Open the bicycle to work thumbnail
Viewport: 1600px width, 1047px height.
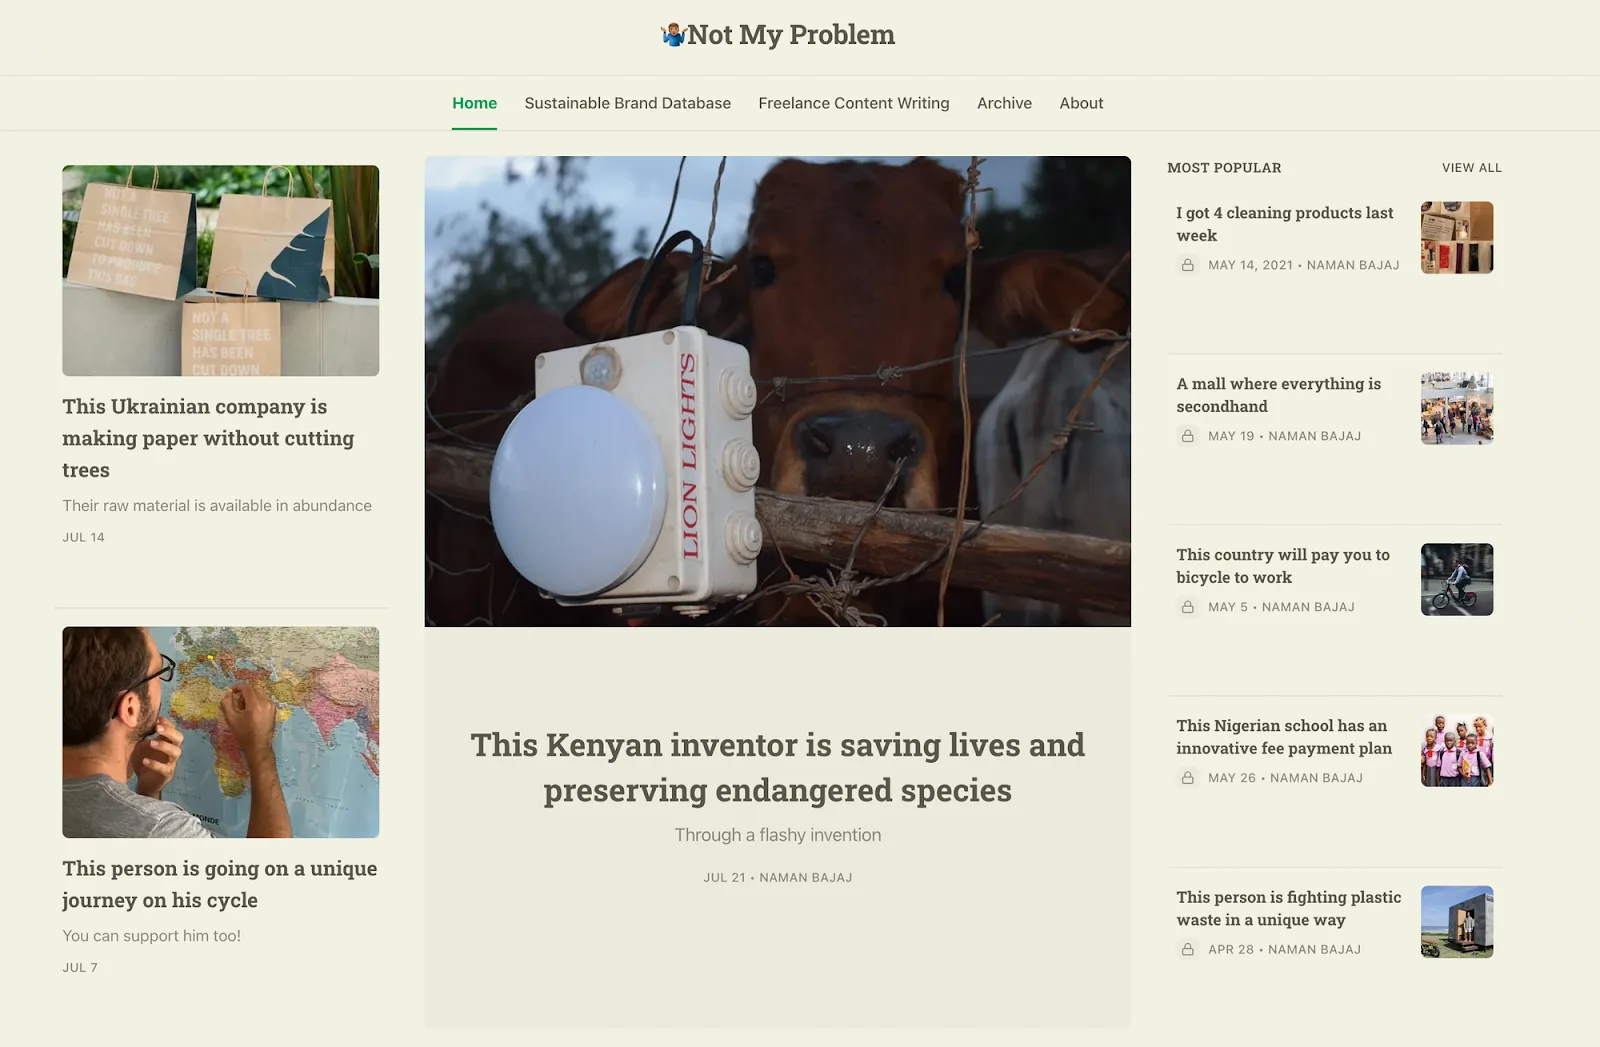1457,580
